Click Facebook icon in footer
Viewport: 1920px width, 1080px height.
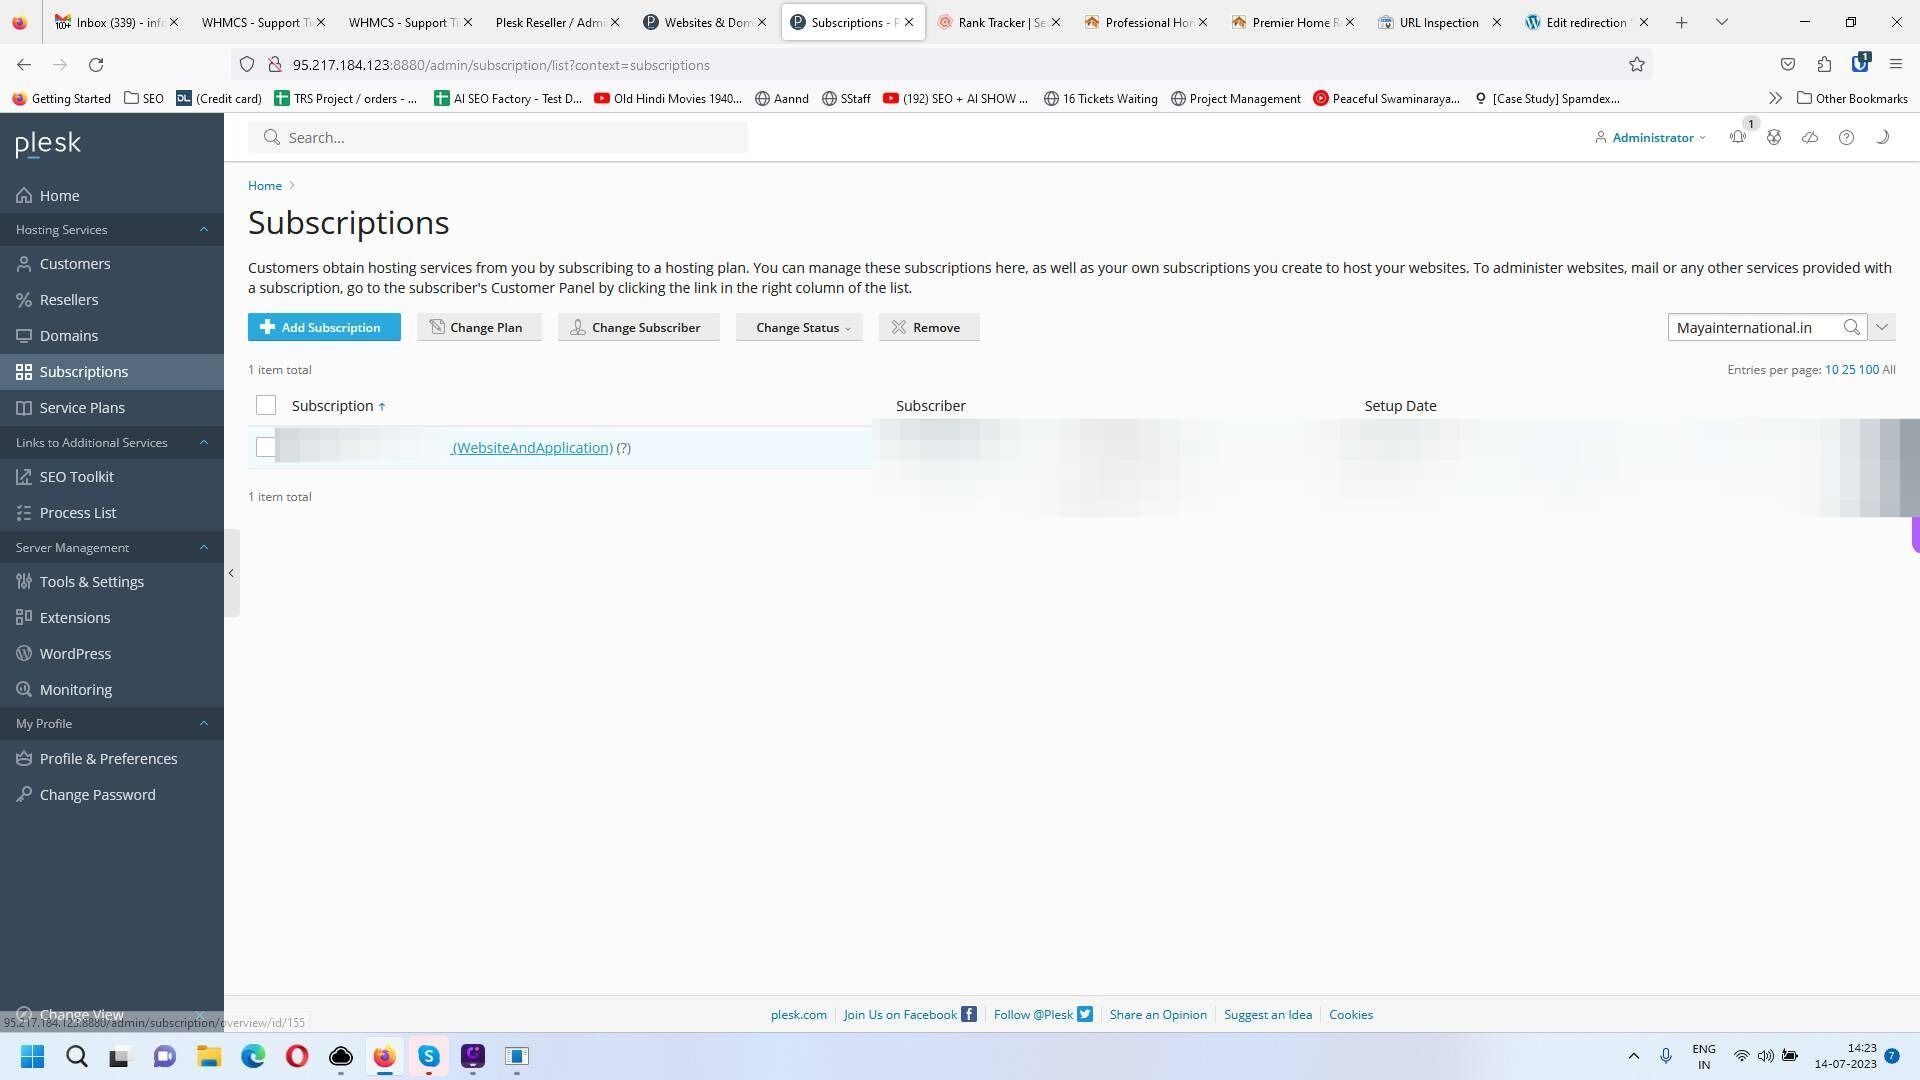click(968, 1014)
